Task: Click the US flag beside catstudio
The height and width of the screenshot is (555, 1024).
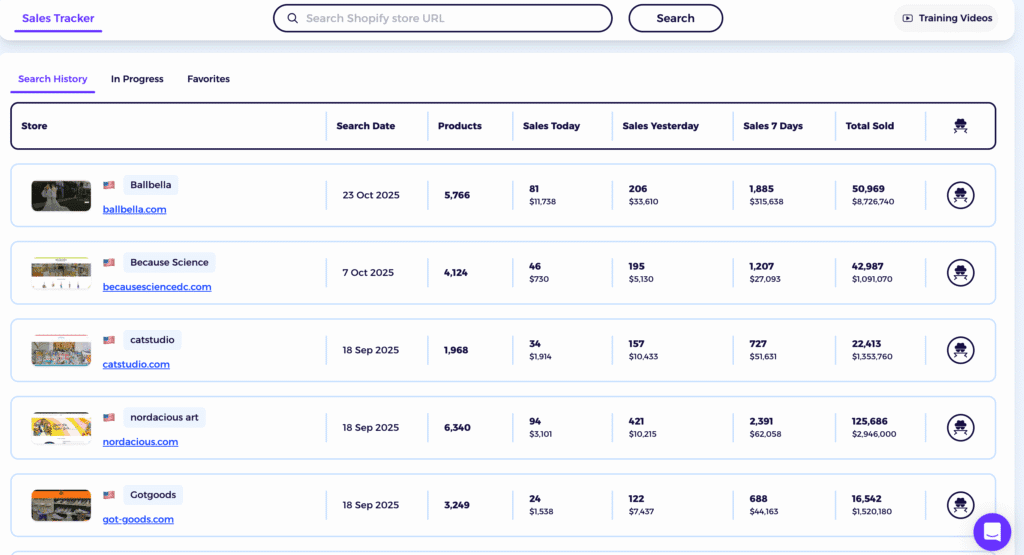Action: click(x=109, y=340)
